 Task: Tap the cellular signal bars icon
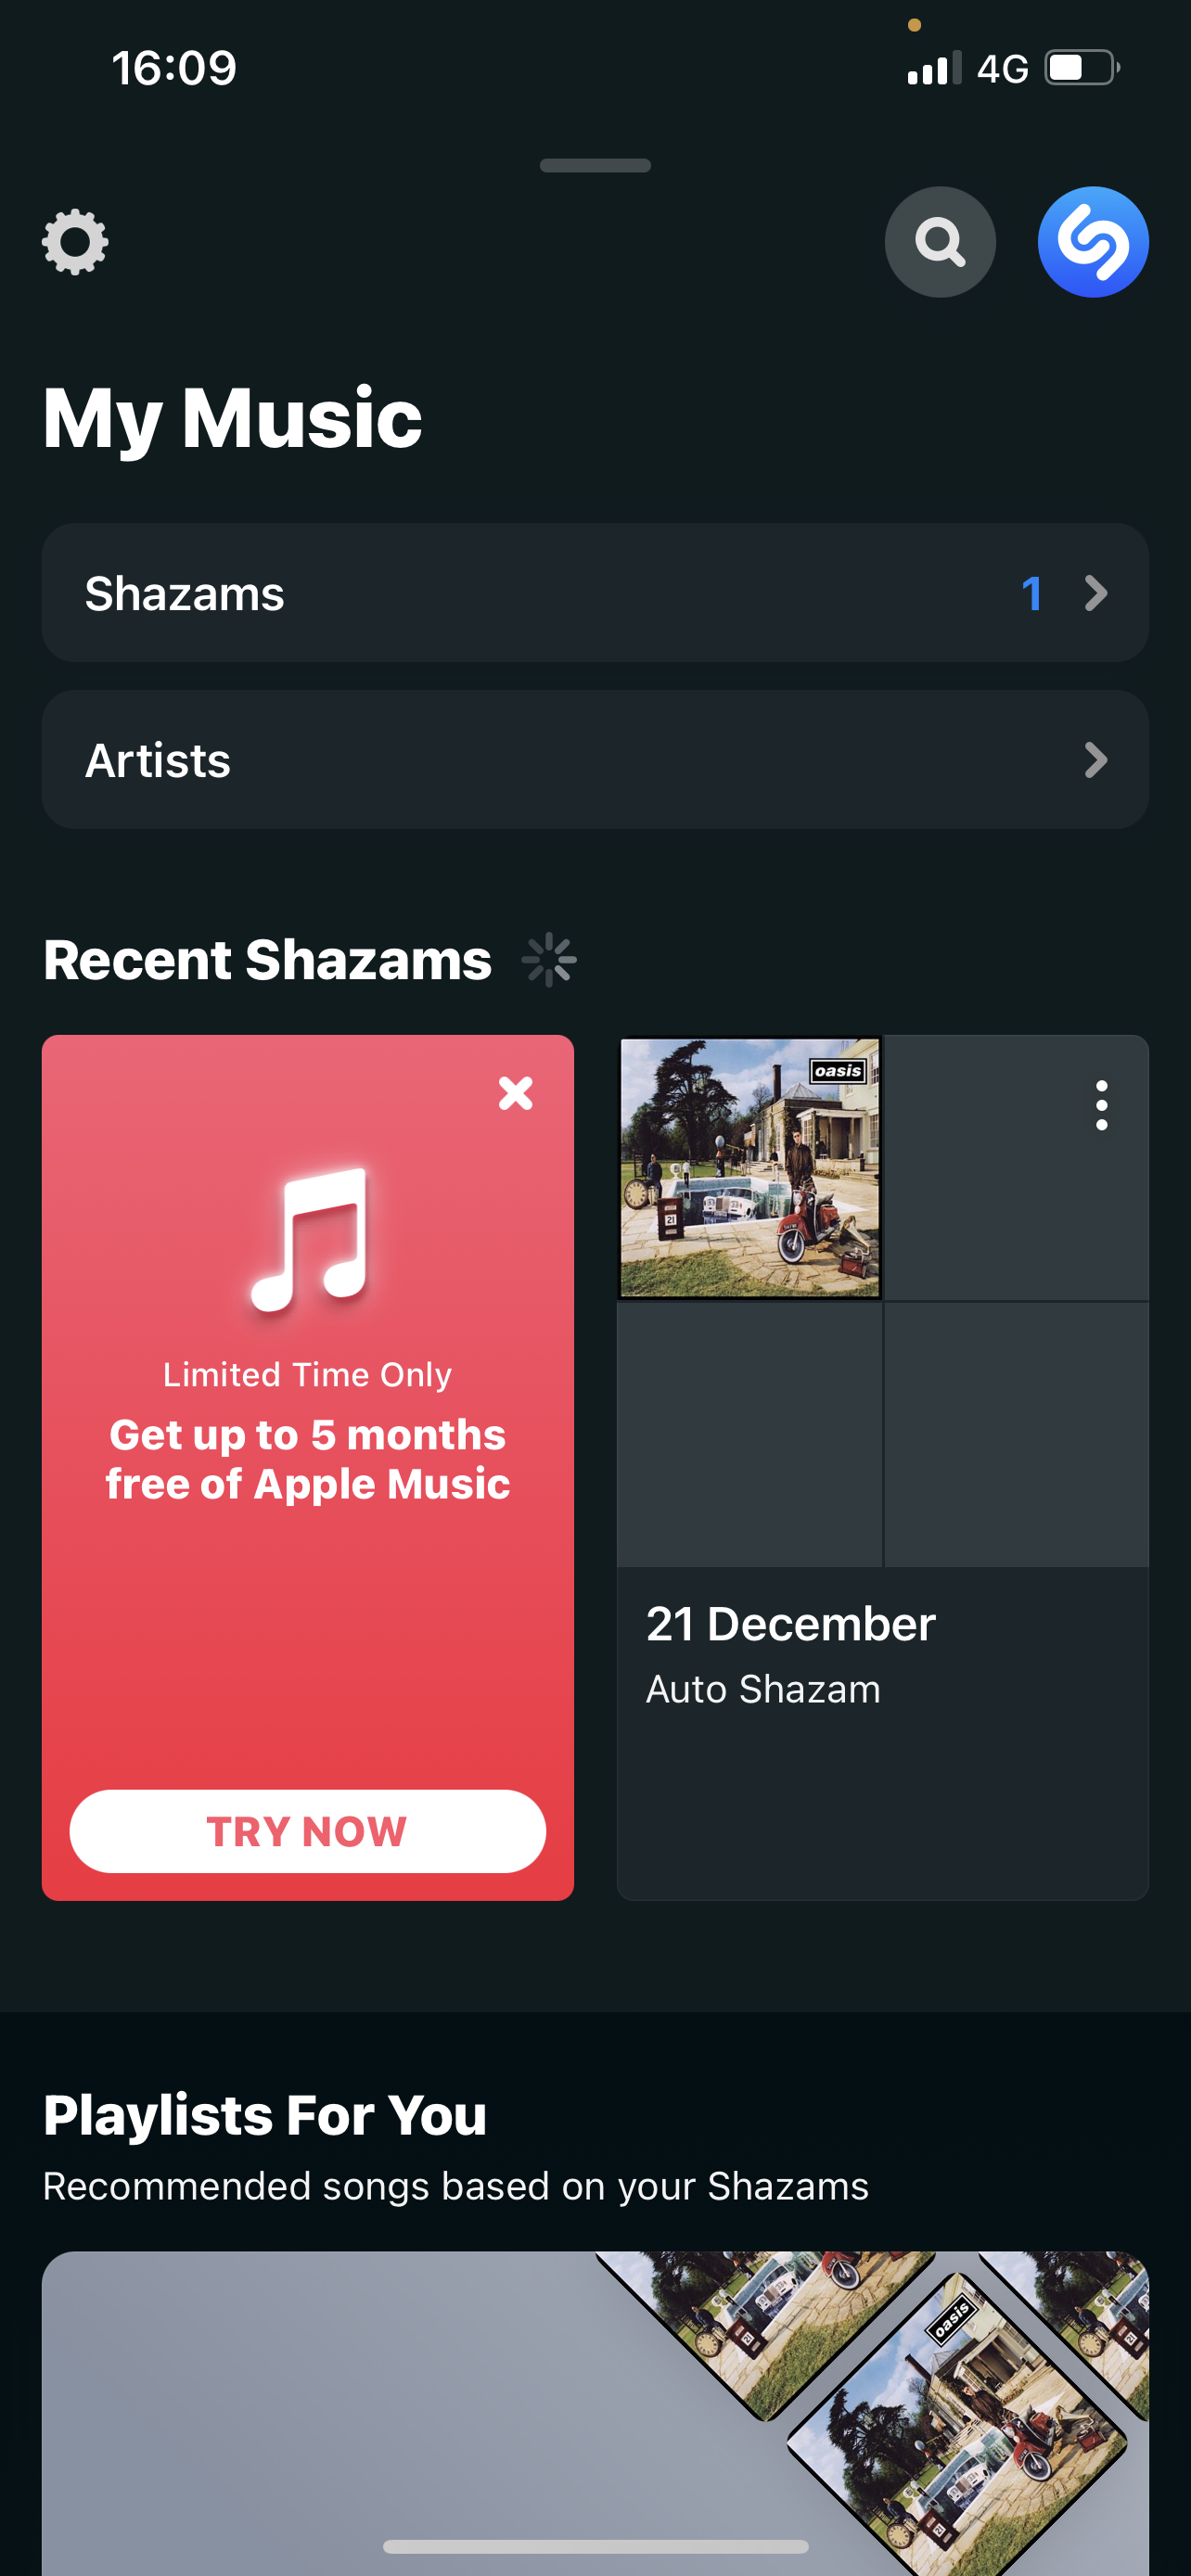pyautogui.click(x=933, y=69)
